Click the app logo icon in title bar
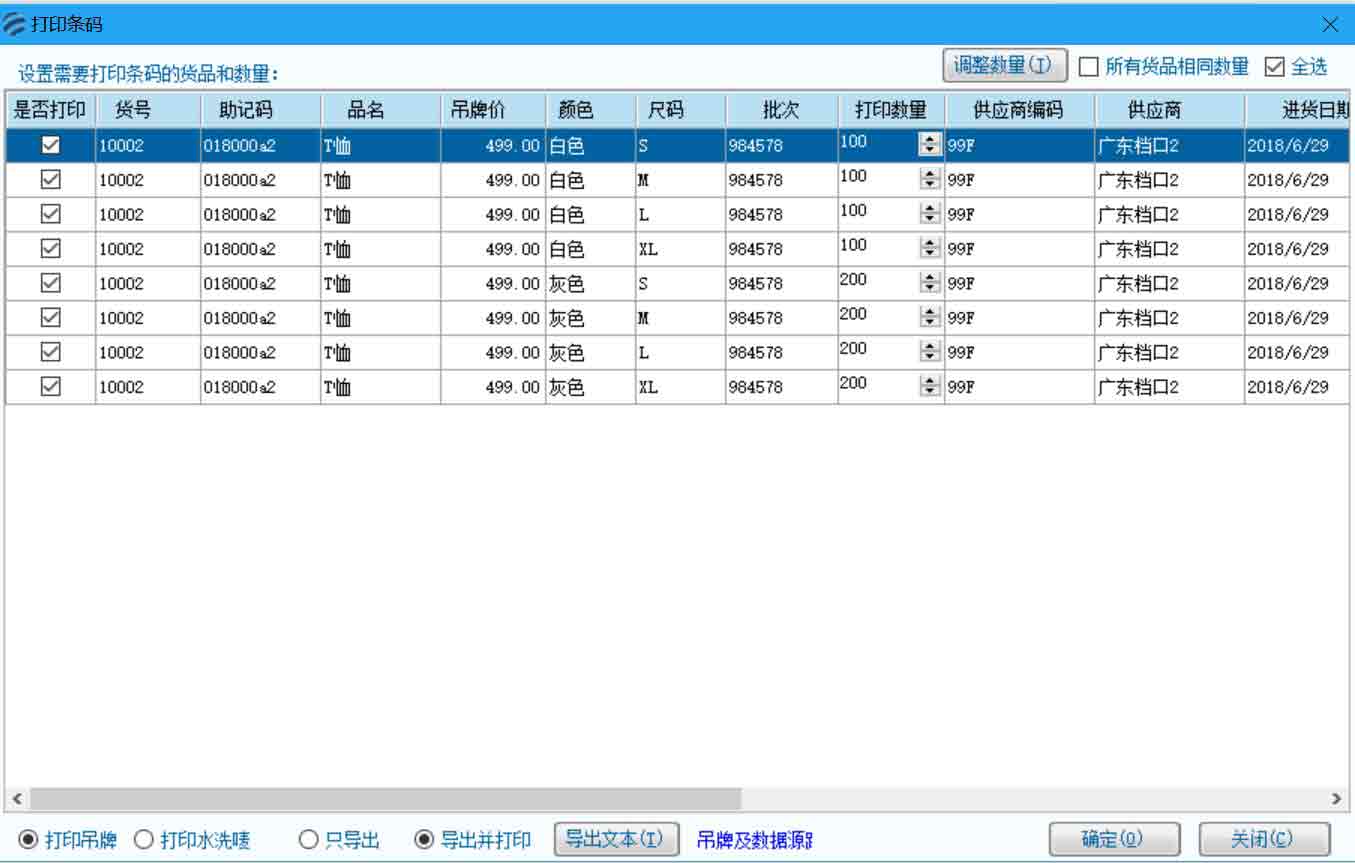The height and width of the screenshot is (863, 1355). pos(15,24)
